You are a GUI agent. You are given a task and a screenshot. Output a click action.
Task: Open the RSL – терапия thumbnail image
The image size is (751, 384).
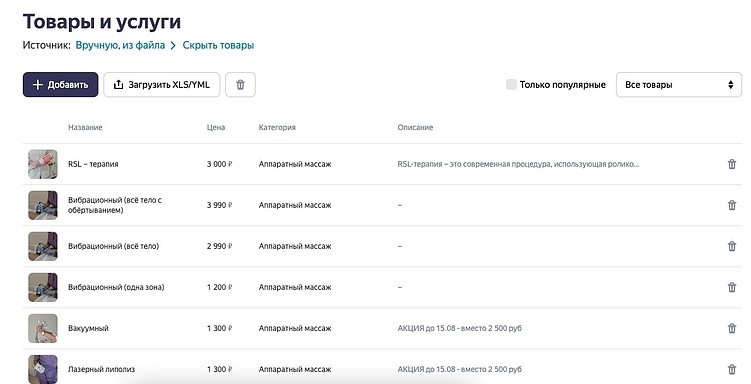[x=43, y=164]
